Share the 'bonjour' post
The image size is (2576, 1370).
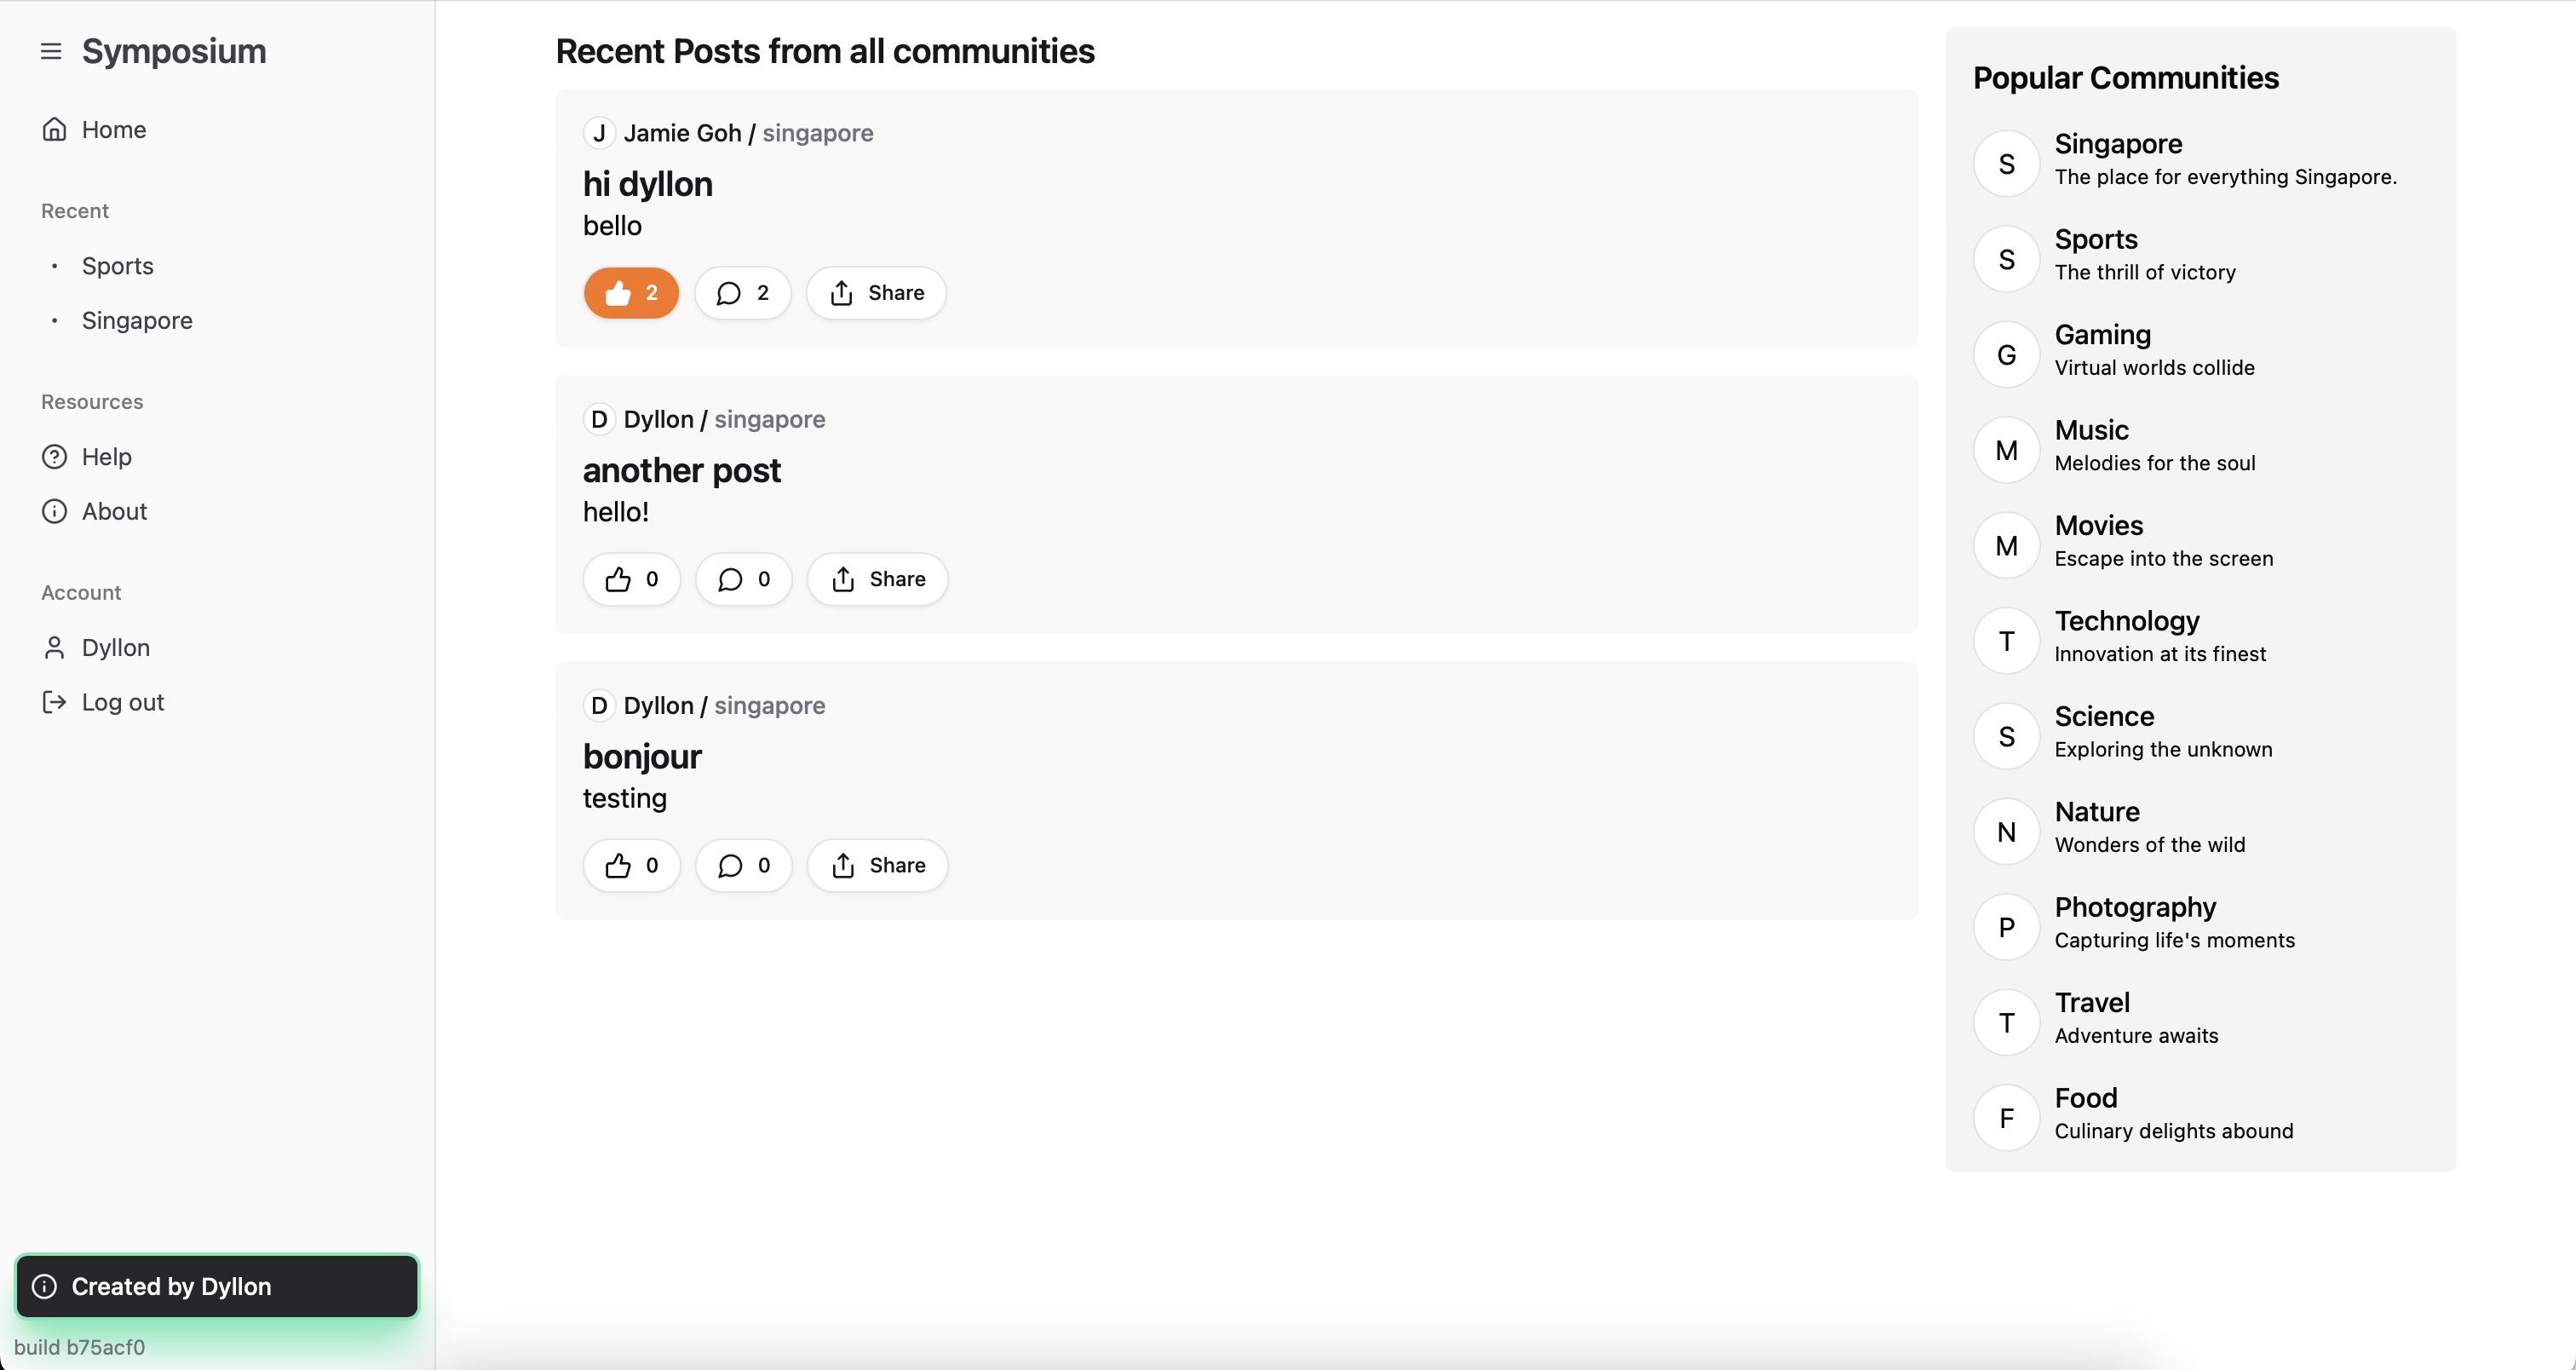[877, 865]
